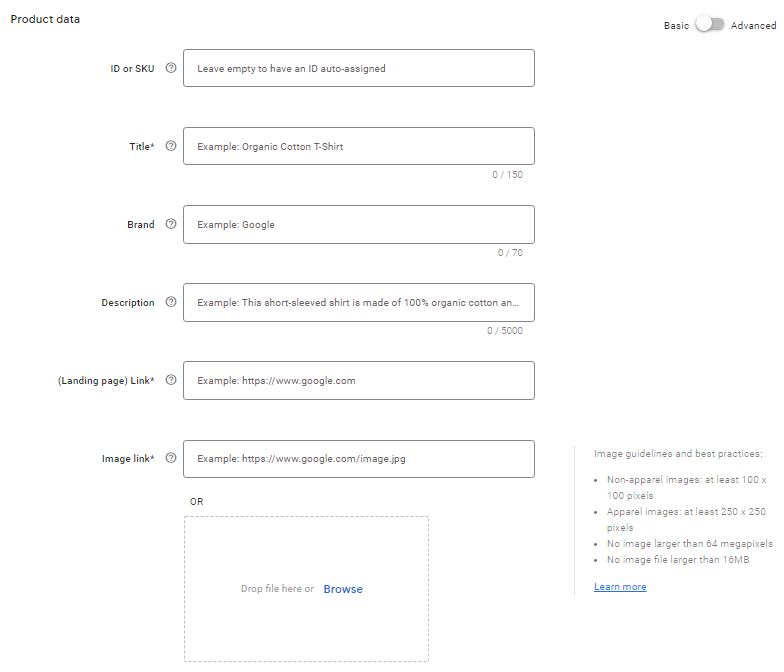Focus the ID or SKU input field
The width and height of the screenshot is (784, 672).
(358, 68)
